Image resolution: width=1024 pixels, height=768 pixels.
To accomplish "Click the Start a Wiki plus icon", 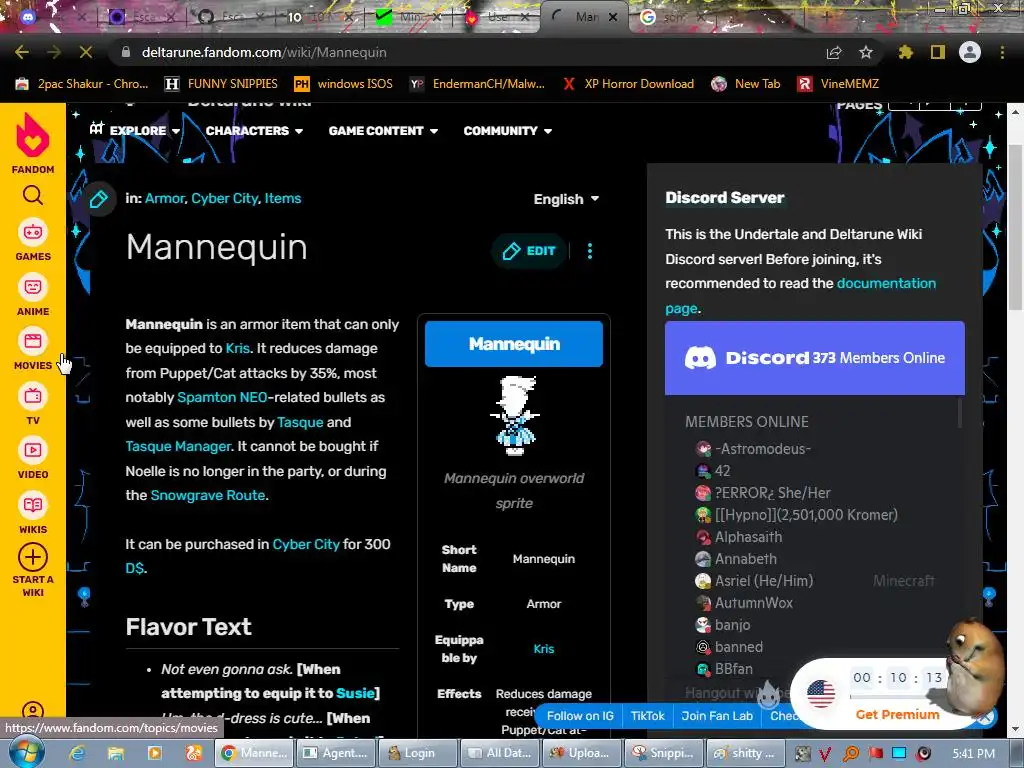I will pyautogui.click(x=33, y=557).
